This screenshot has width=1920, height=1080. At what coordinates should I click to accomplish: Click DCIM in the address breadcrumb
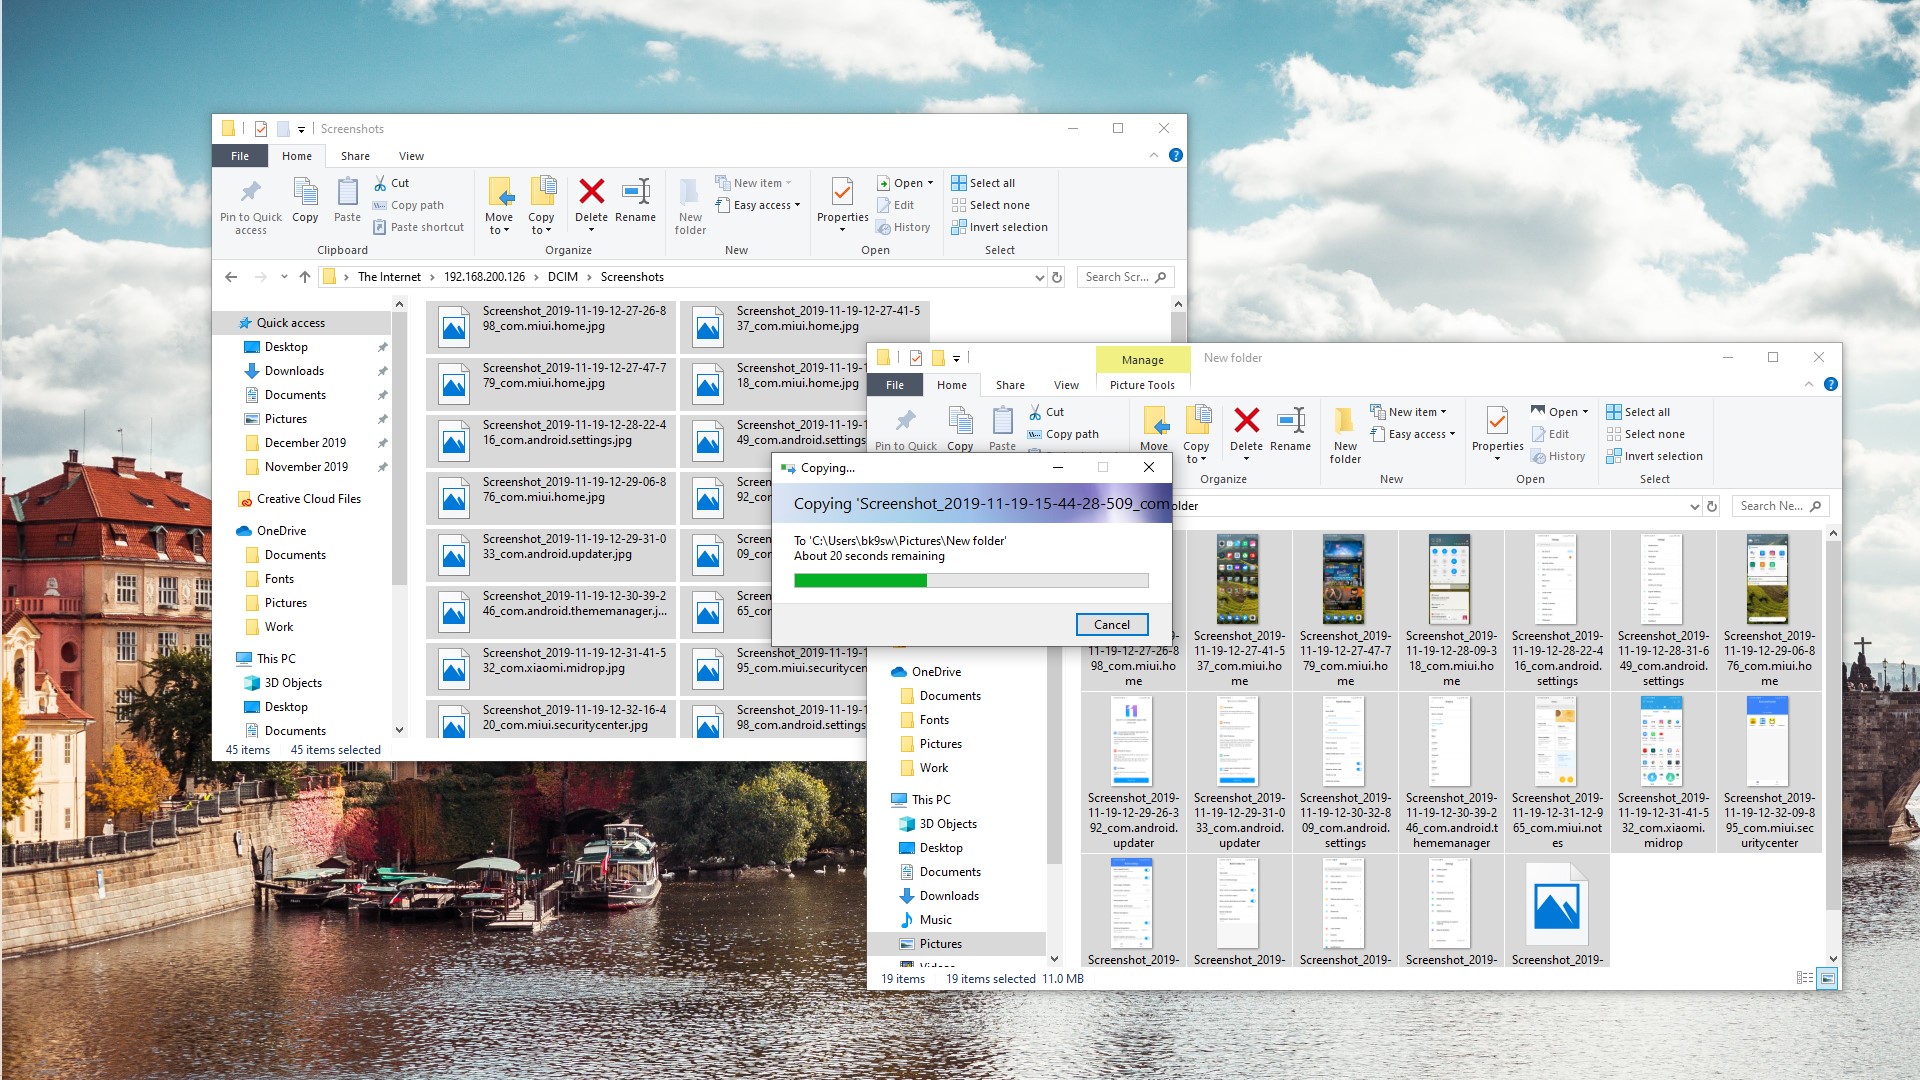pos(562,277)
